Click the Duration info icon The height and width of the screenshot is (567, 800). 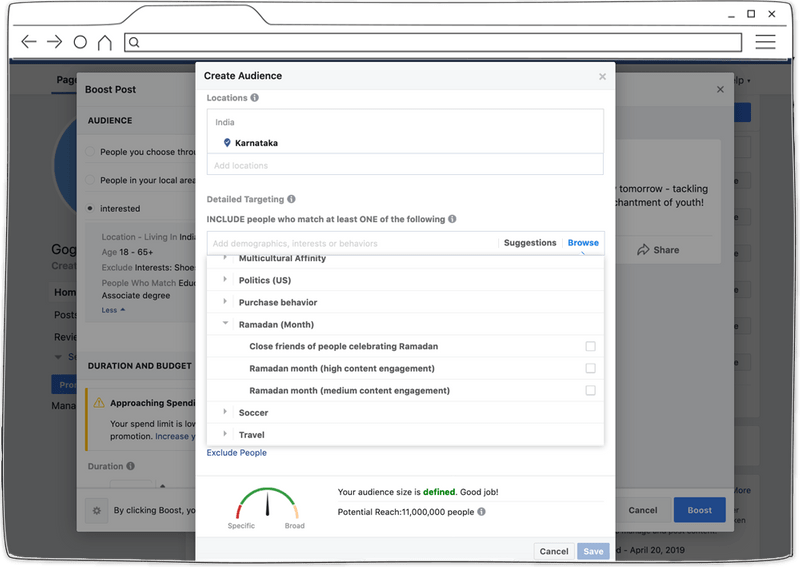[x=131, y=466]
